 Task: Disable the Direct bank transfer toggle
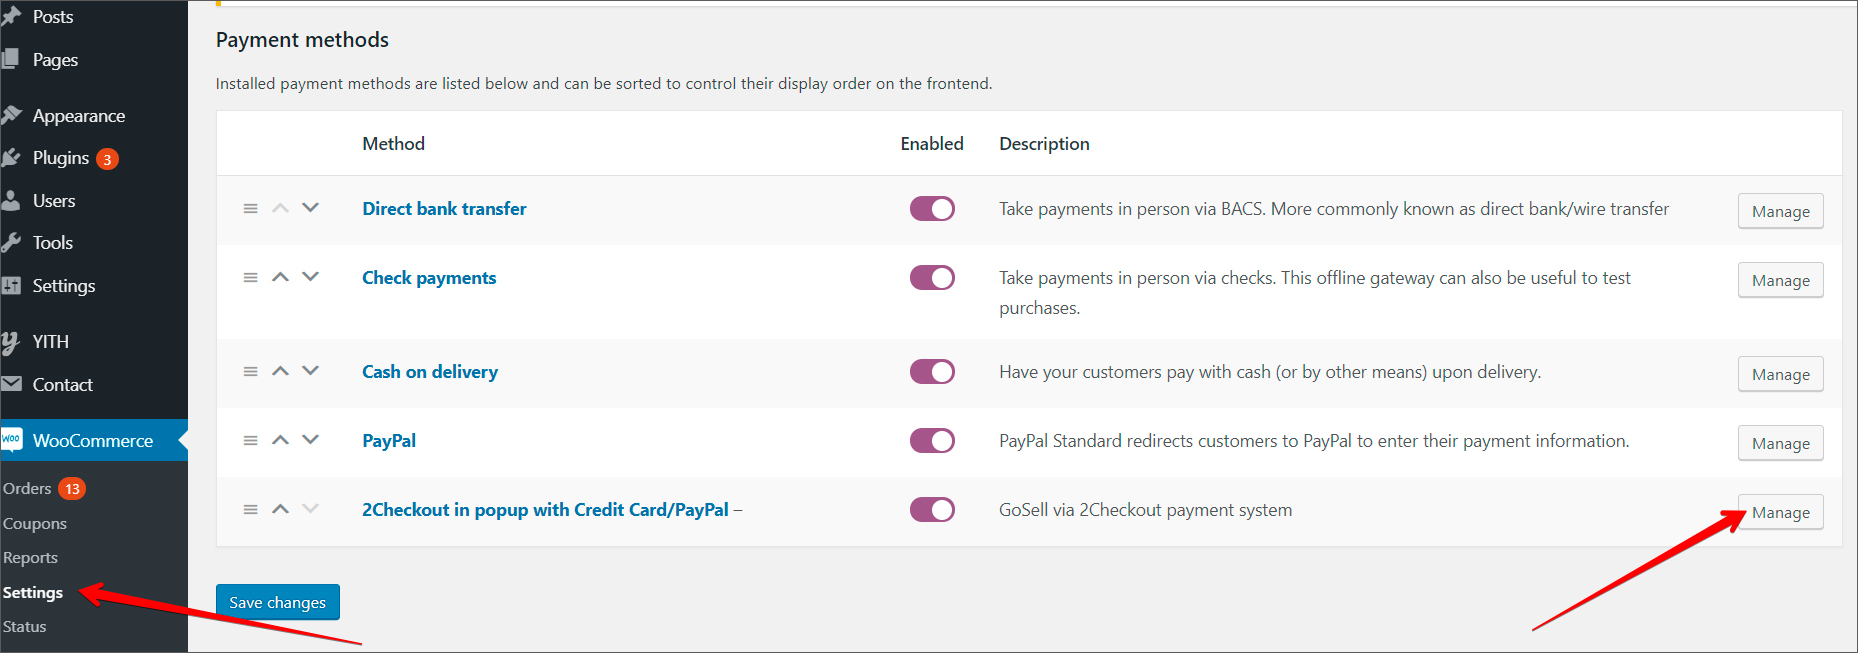tap(932, 209)
